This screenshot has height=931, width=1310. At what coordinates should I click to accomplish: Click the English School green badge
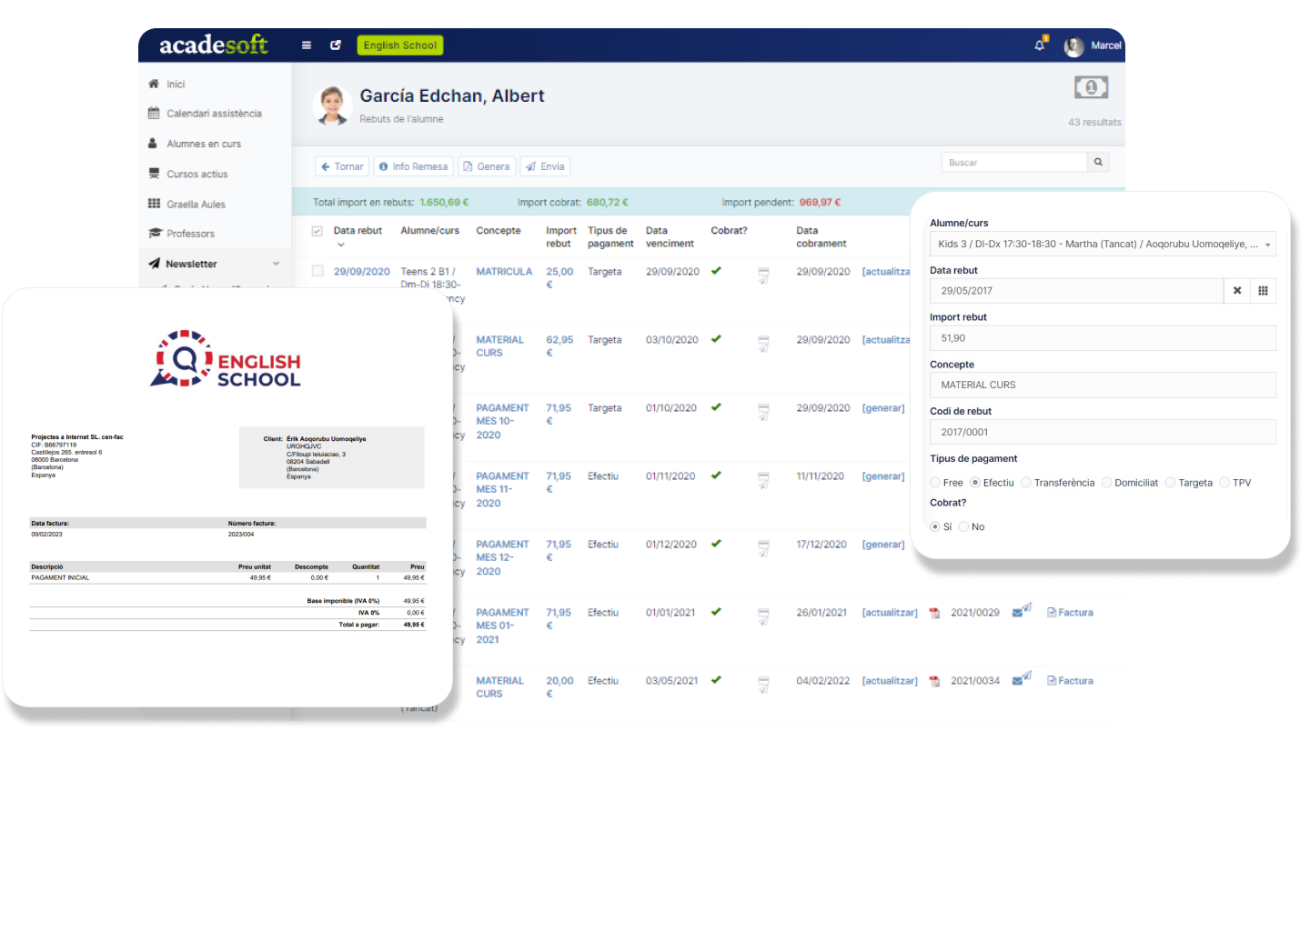point(400,45)
